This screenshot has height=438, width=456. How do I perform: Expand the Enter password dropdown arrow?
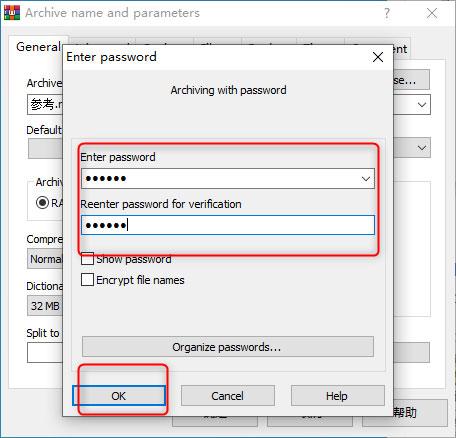[x=366, y=179]
